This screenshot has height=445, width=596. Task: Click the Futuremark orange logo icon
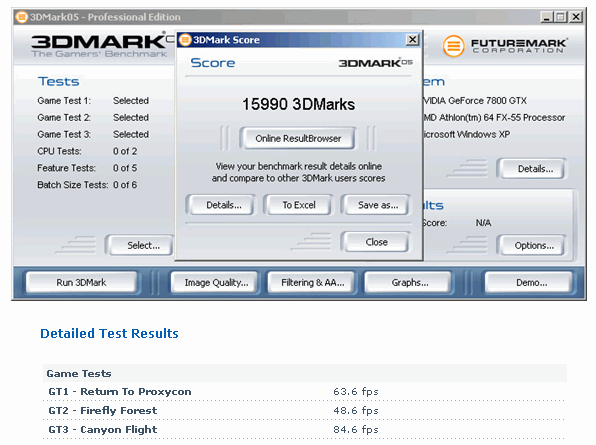pos(453,46)
